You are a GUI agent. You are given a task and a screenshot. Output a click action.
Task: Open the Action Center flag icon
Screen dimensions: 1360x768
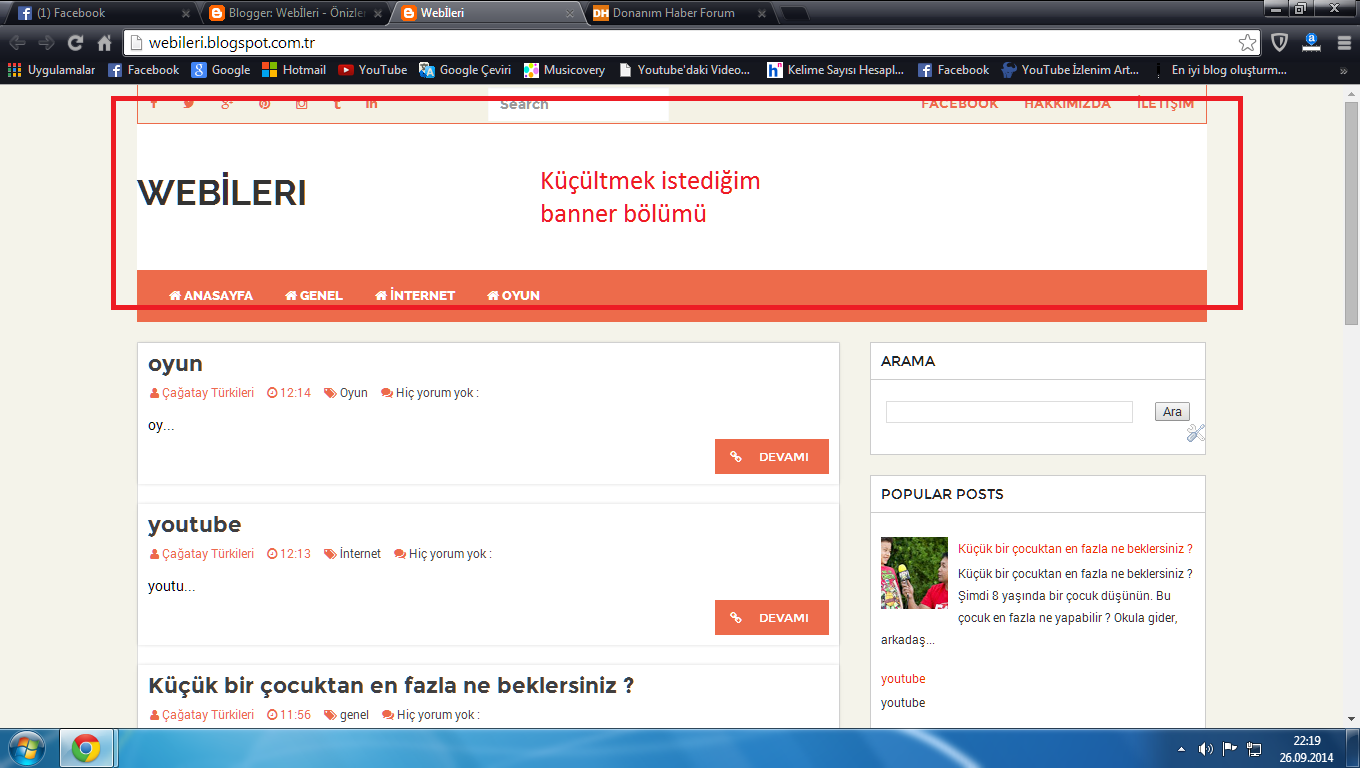pyautogui.click(x=1230, y=749)
